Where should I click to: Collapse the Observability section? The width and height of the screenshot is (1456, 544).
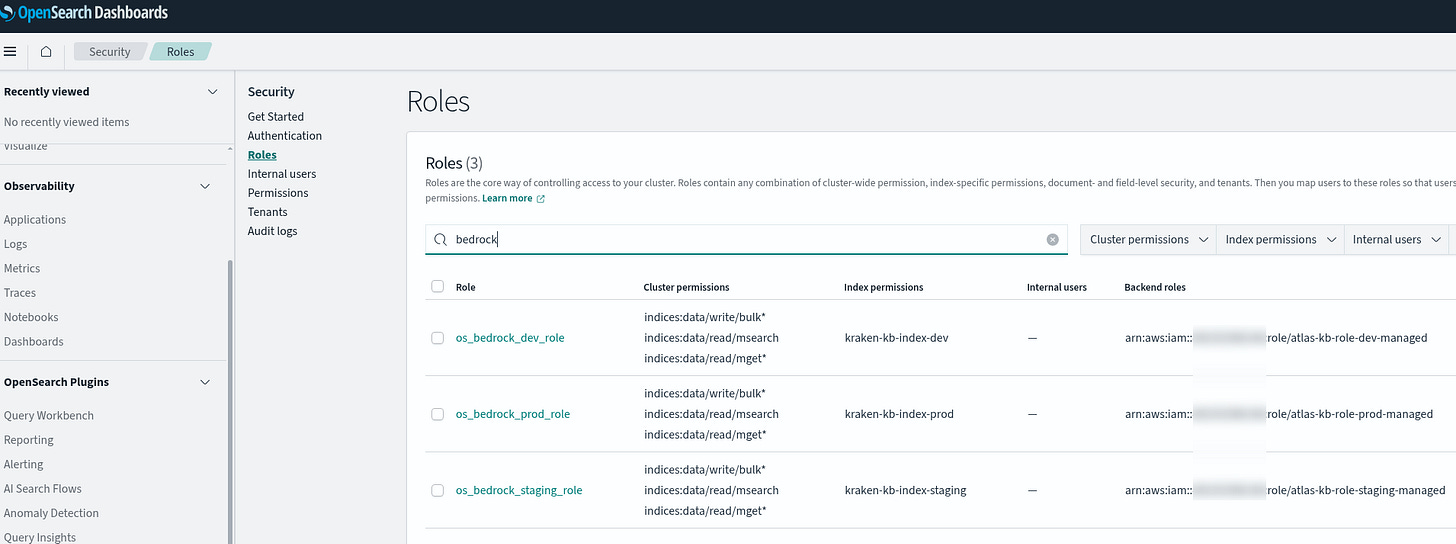tap(205, 186)
